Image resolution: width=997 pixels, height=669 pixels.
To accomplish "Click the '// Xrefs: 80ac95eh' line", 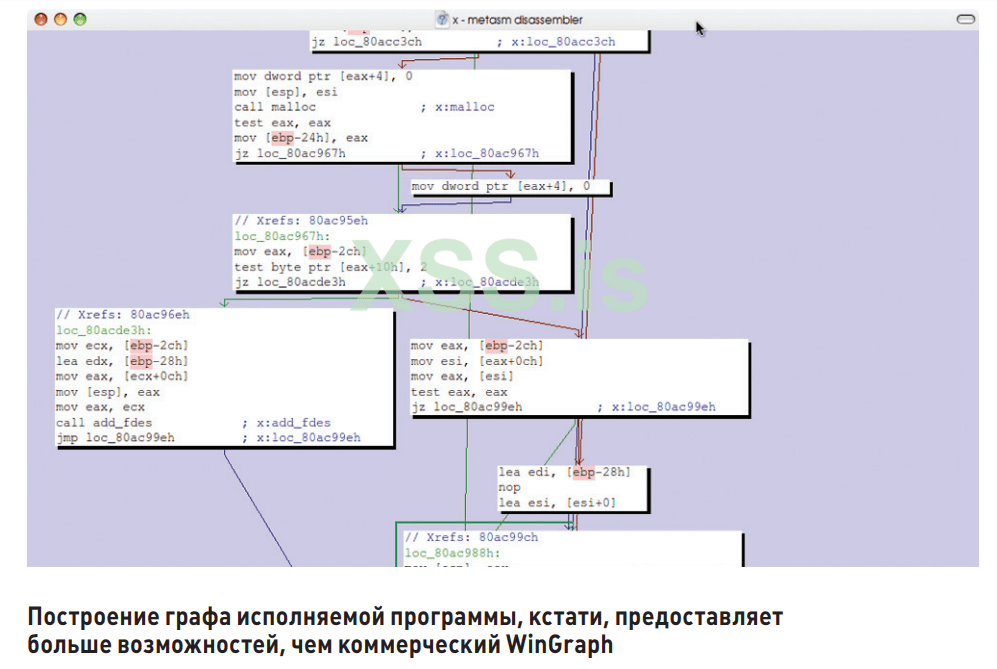I will 301,221.
